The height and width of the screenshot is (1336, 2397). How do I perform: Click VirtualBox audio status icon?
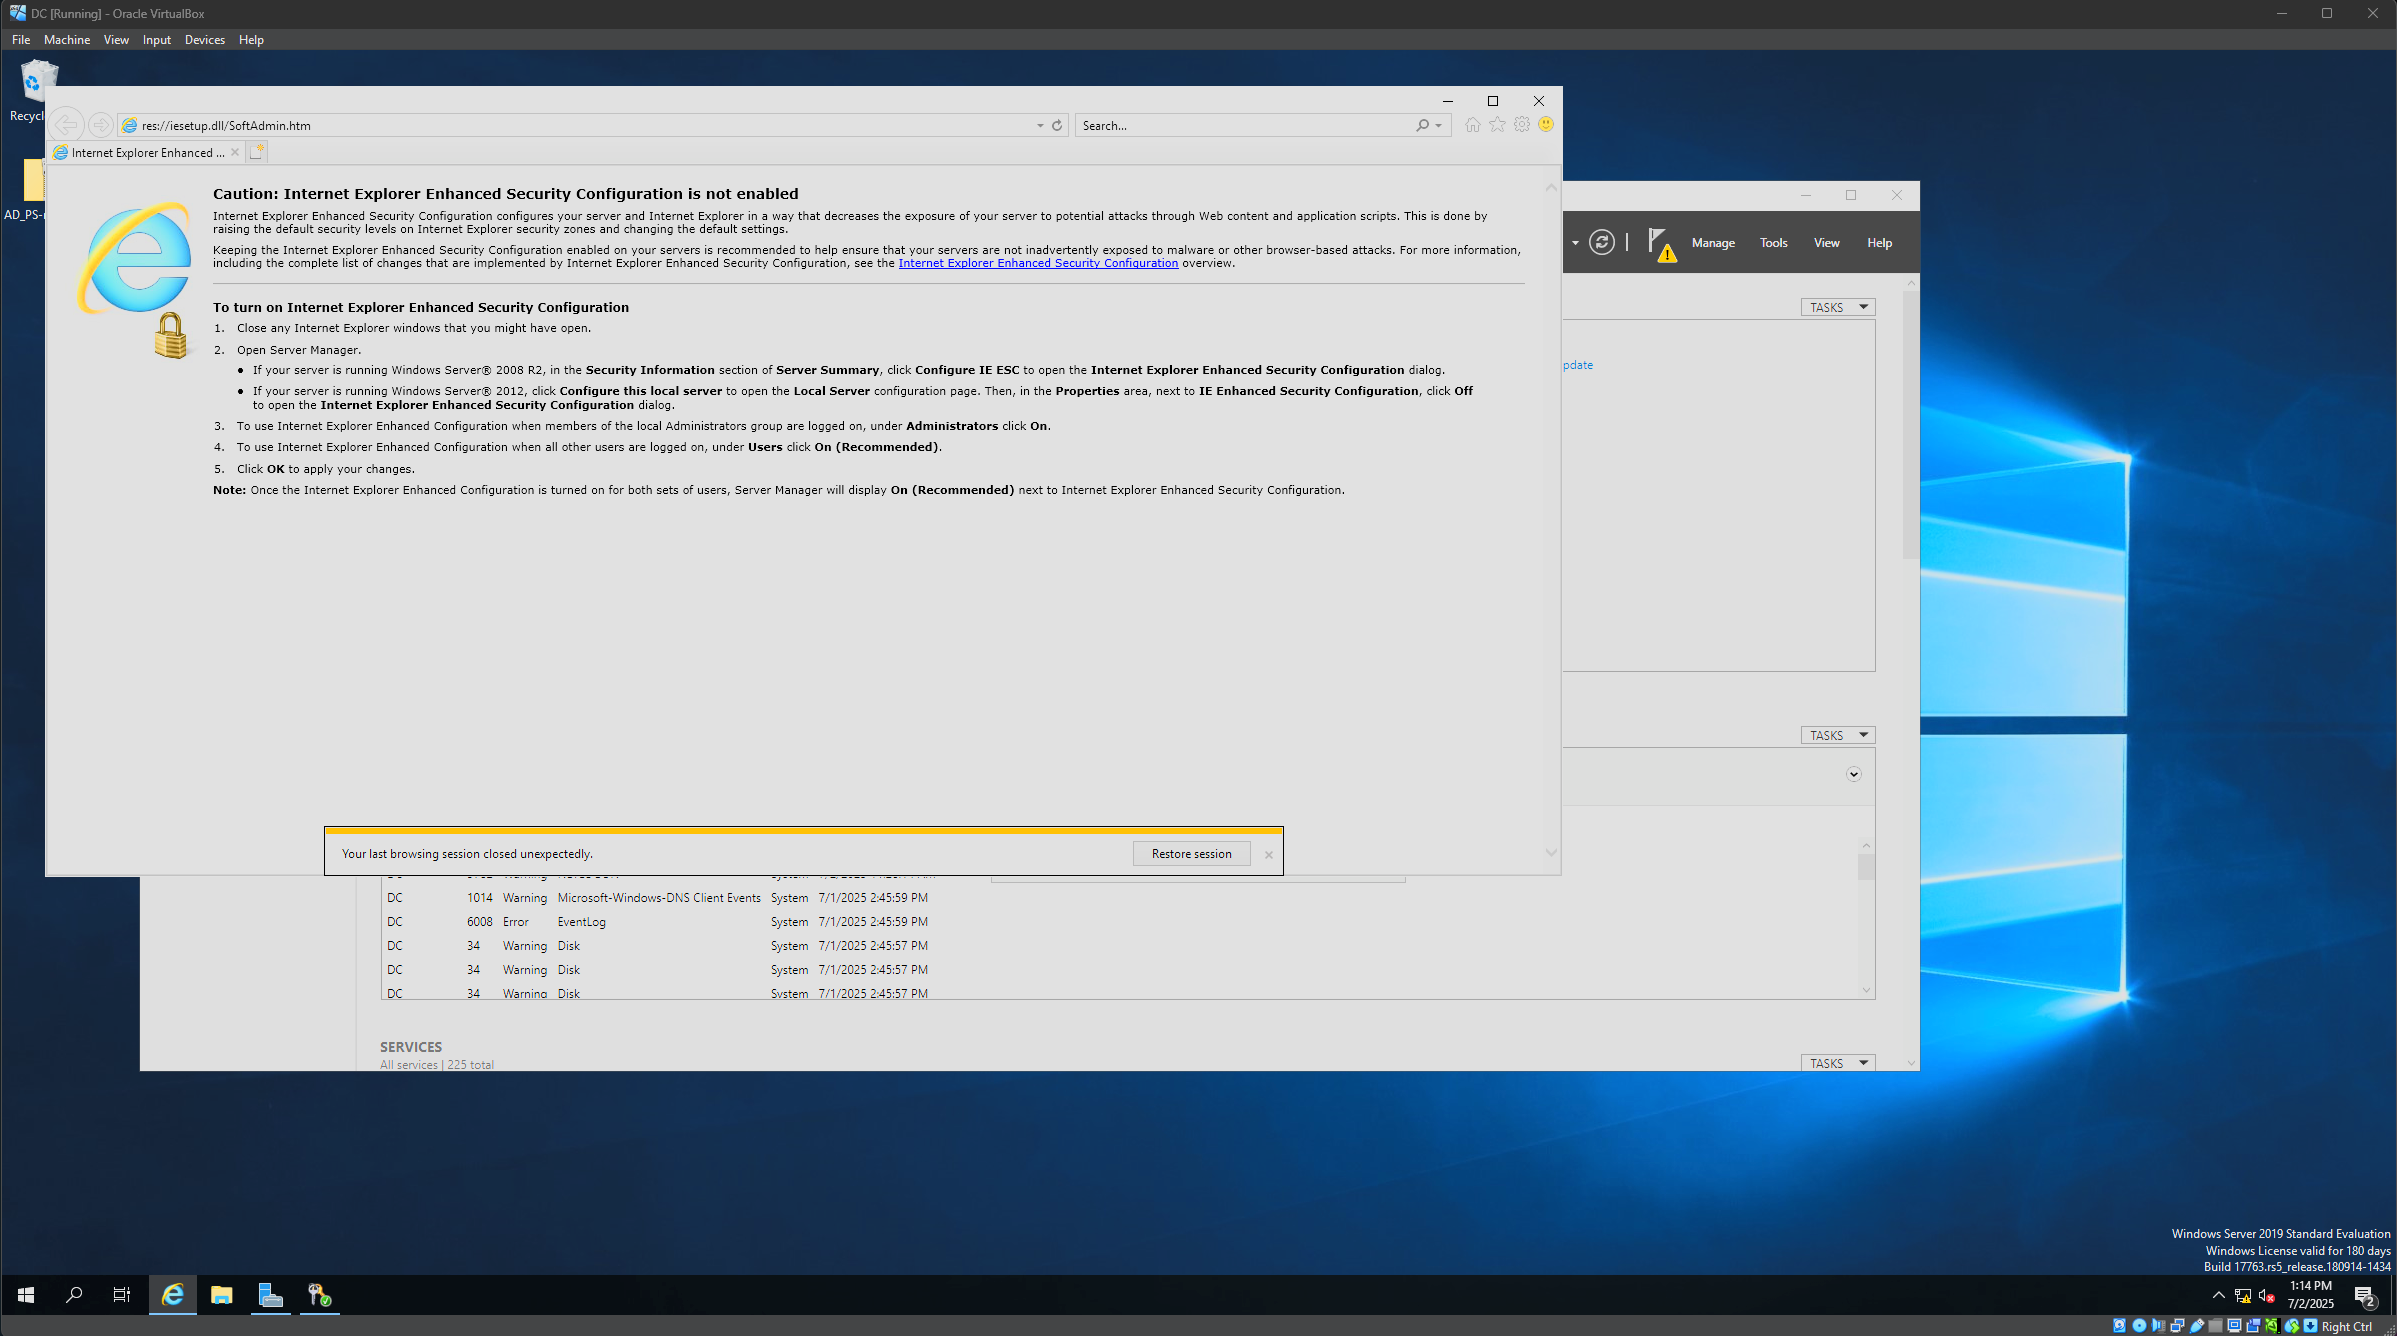2158,1326
